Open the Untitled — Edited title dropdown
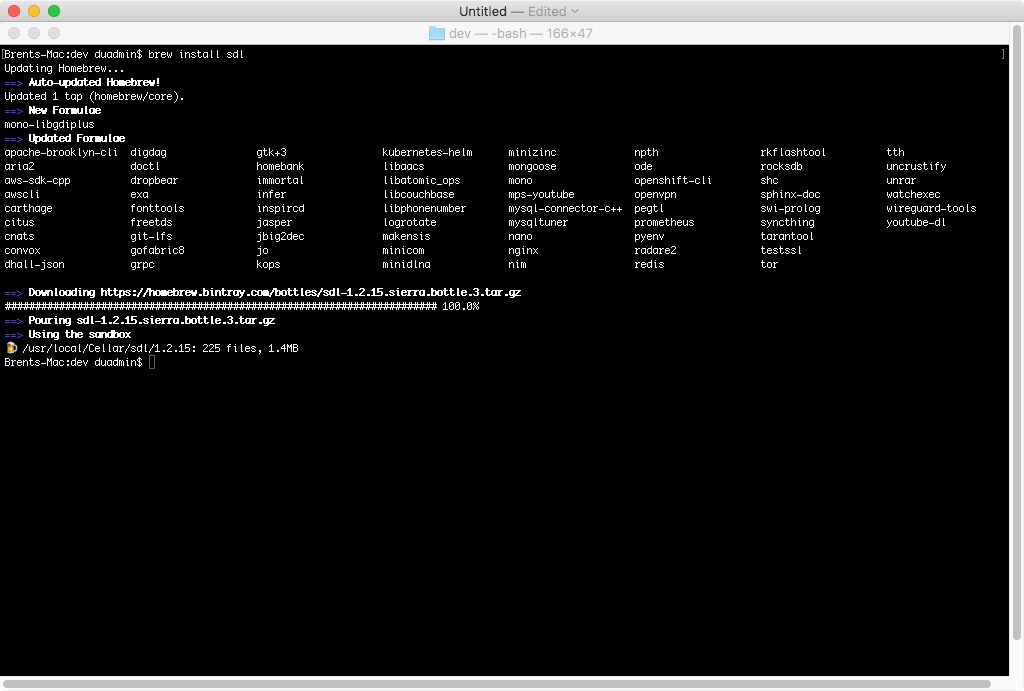Viewport: 1024px width, 691px height. point(575,11)
